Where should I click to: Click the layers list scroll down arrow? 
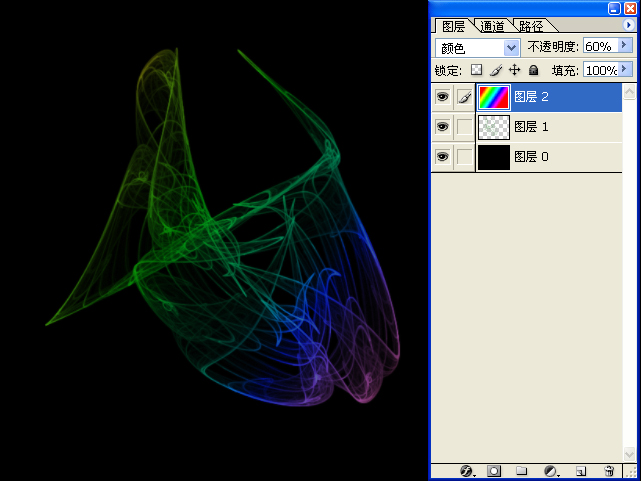629,454
